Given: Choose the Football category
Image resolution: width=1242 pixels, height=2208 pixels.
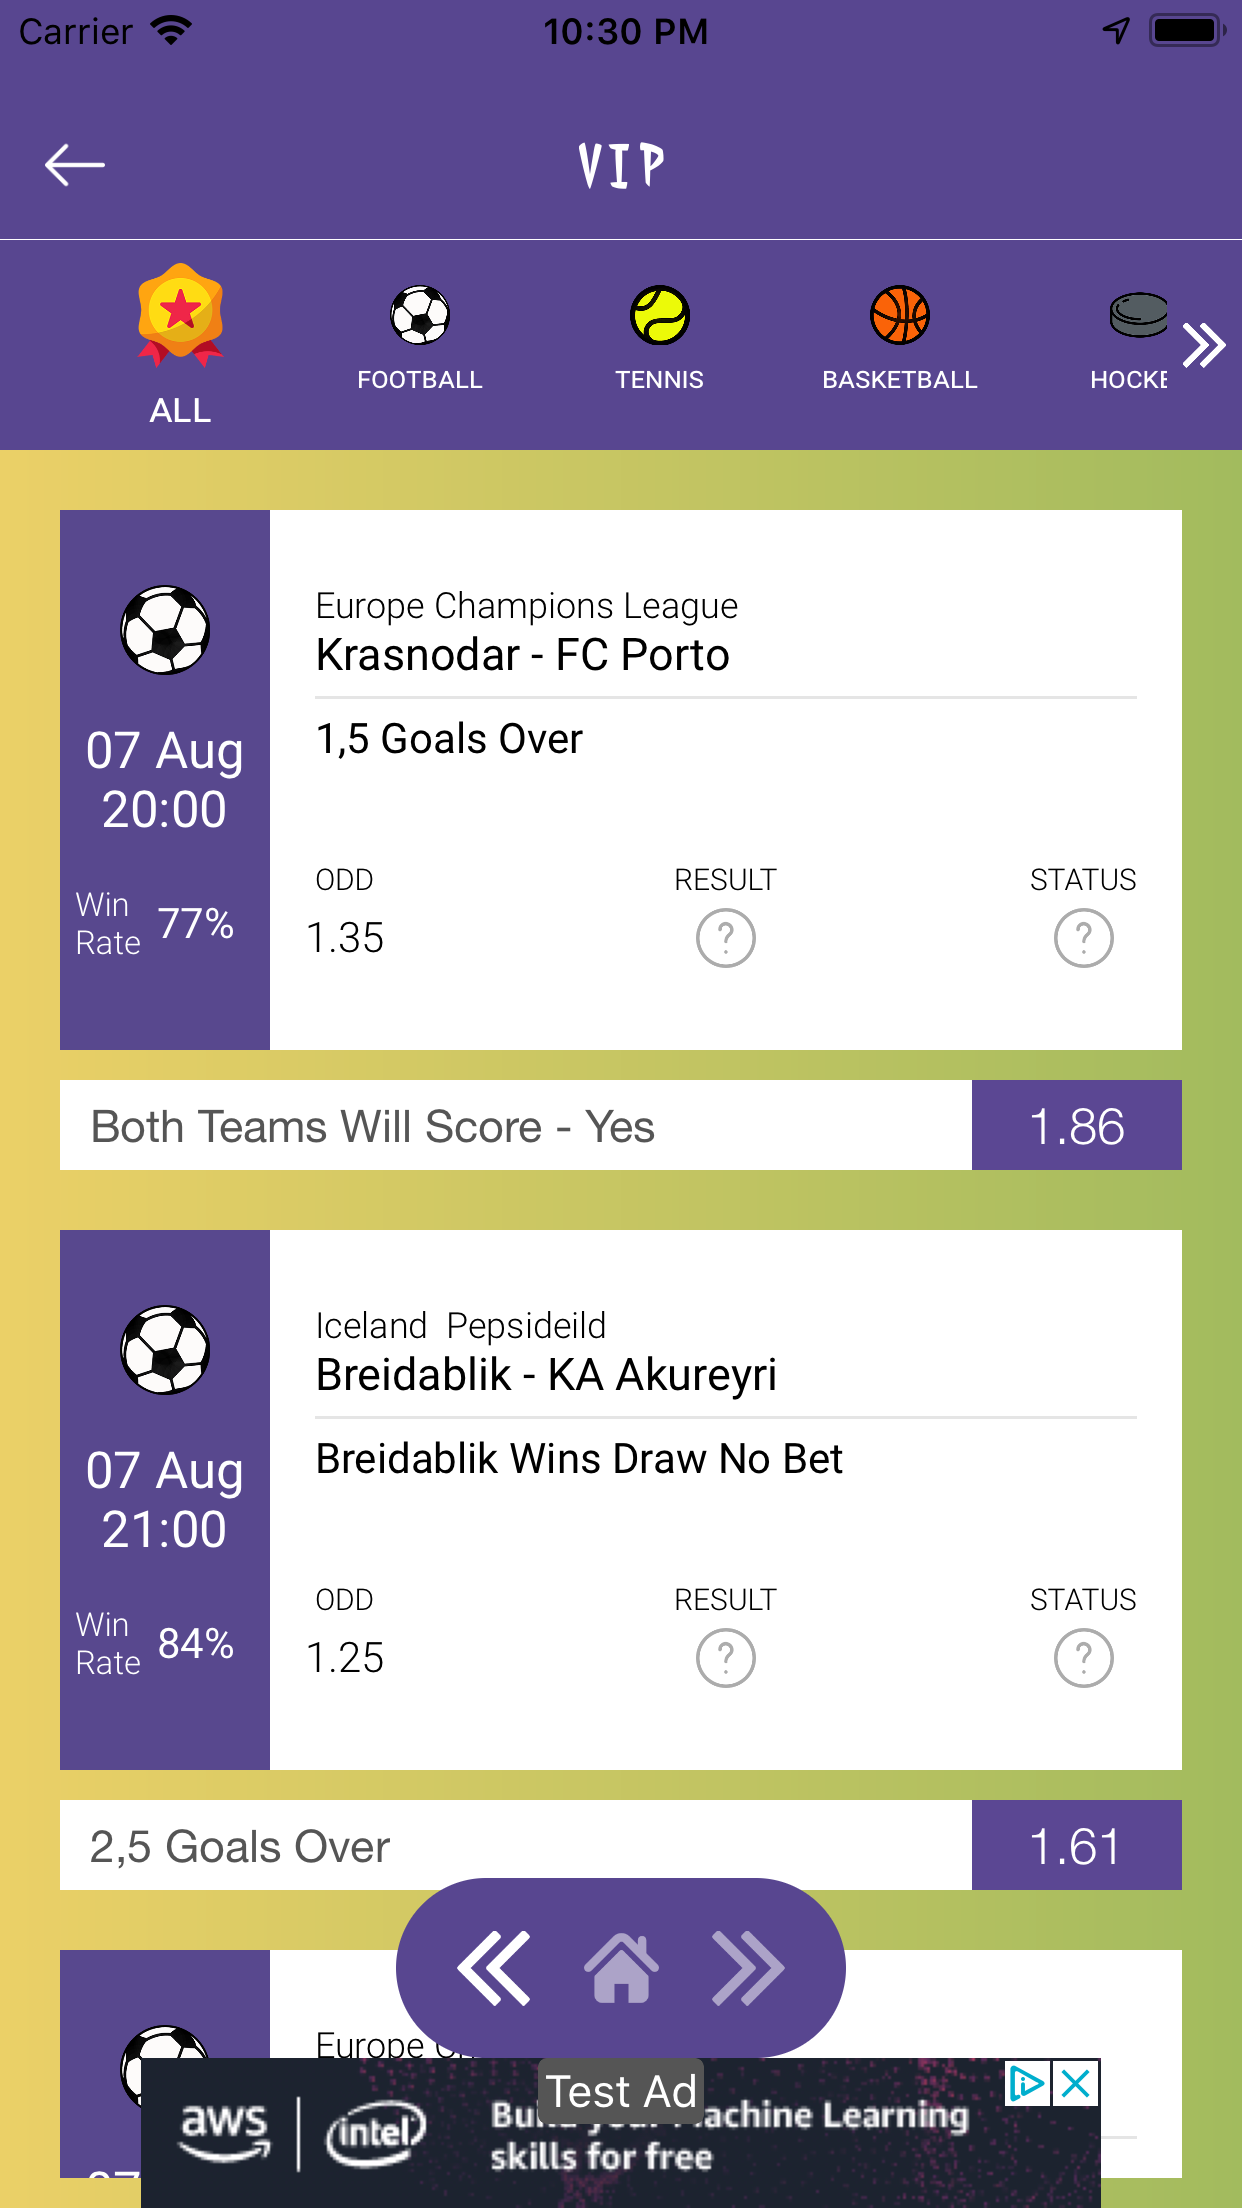Looking at the screenshot, I should point(420,316).
